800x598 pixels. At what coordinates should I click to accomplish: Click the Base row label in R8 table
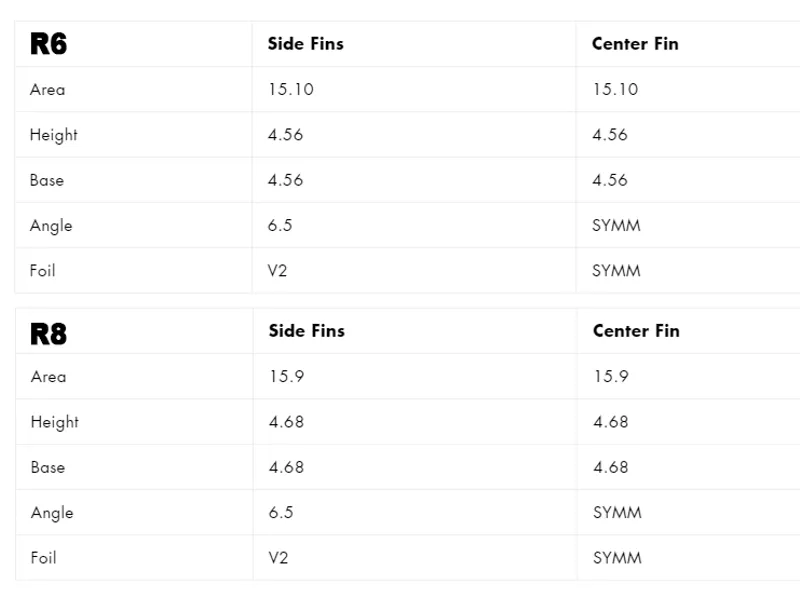(x=47, y=467)
